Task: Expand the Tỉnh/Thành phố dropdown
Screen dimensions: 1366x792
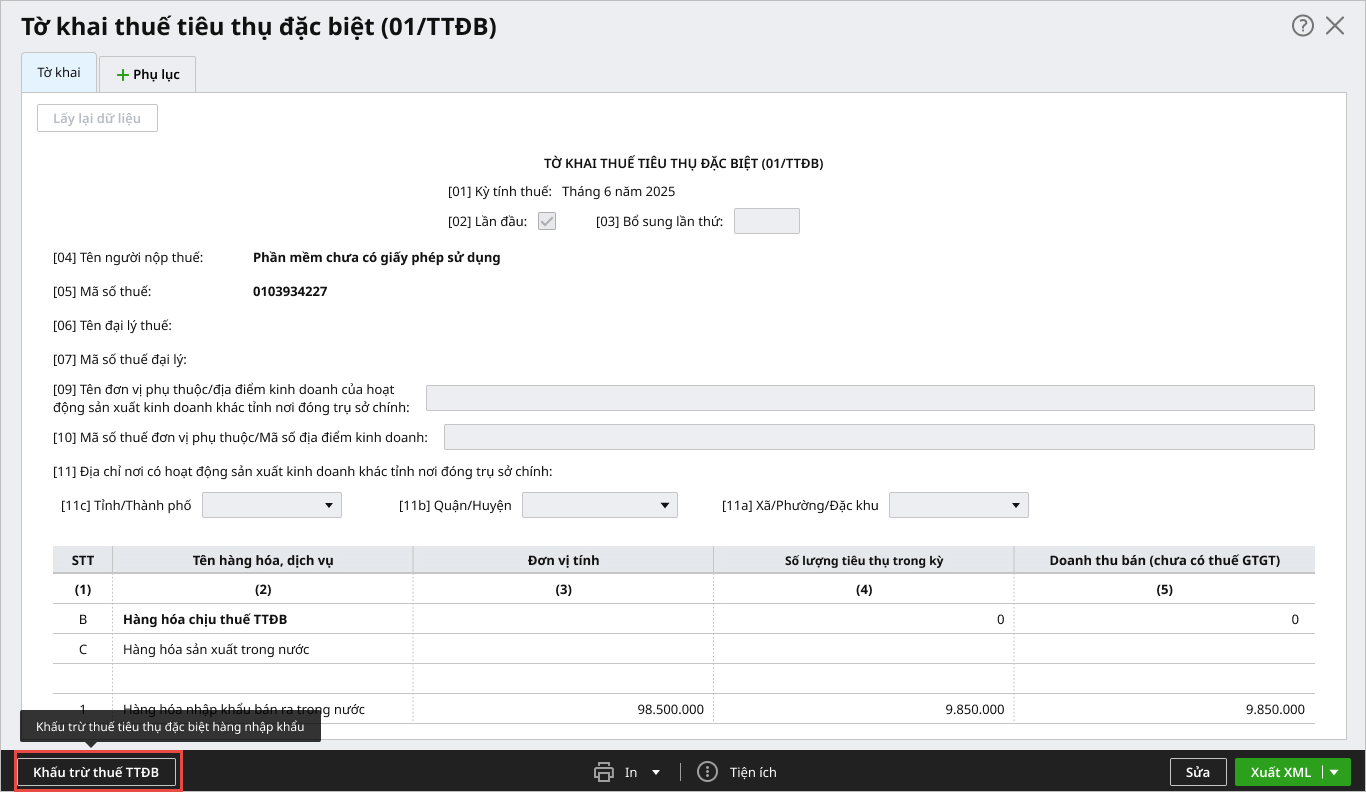Action: (x=328, y=506)
